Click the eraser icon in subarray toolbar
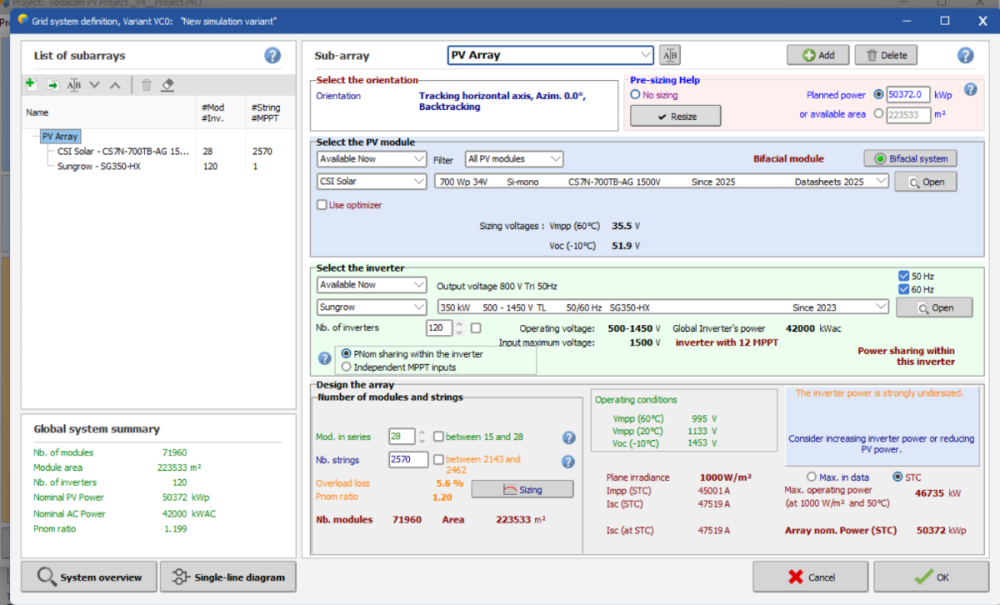The width and height of the screenshot is (1000, 605). tap(168, 85)
